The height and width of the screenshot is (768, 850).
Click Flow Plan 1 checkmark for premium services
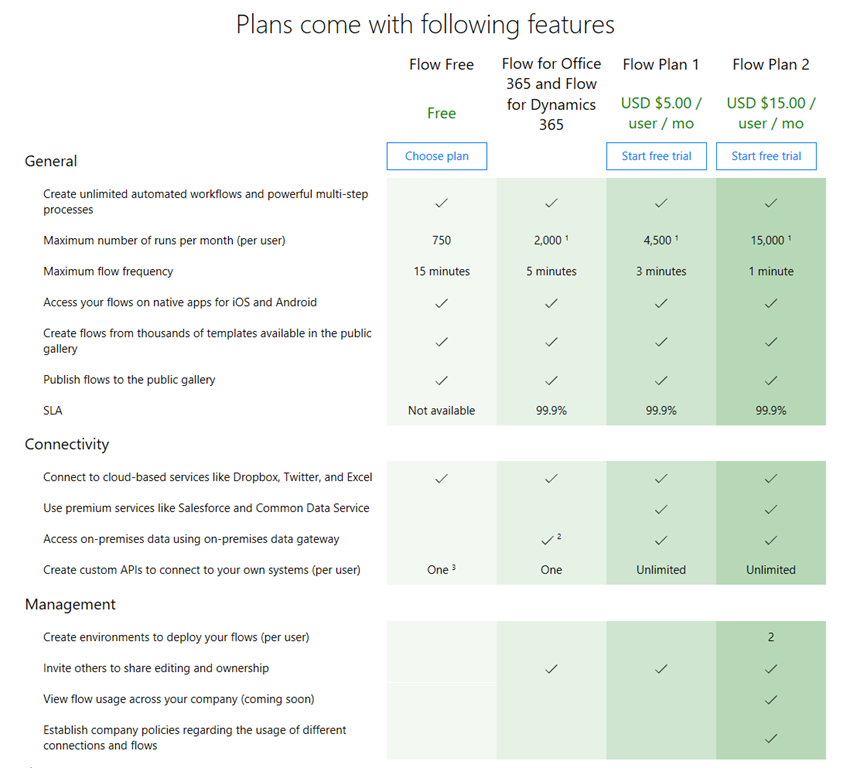[661, 509]
